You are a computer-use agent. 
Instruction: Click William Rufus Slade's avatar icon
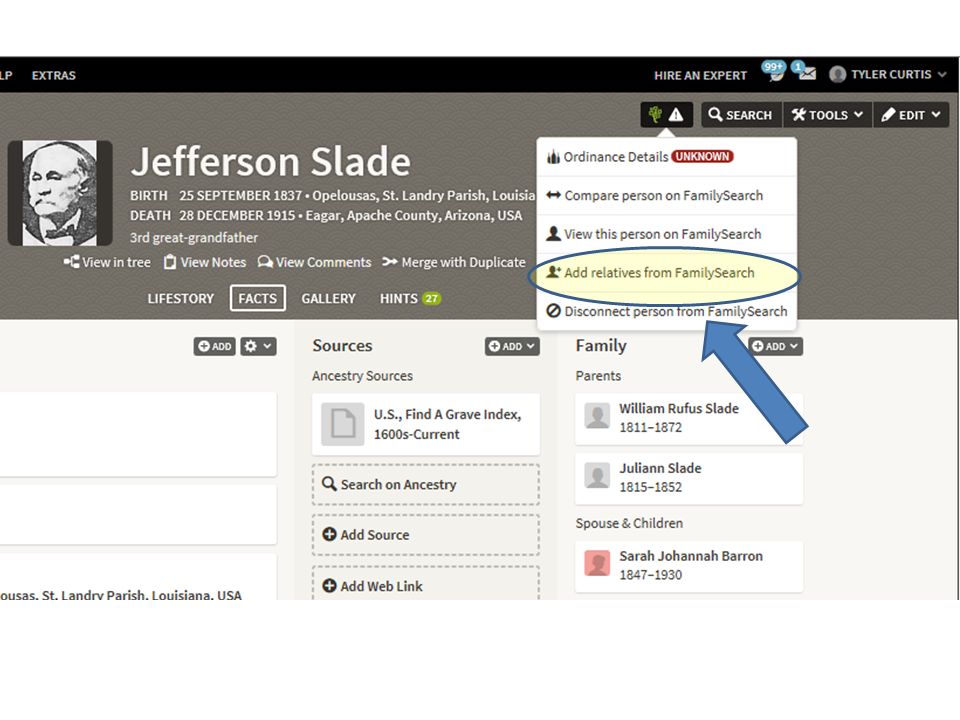(x=597, y=416)
